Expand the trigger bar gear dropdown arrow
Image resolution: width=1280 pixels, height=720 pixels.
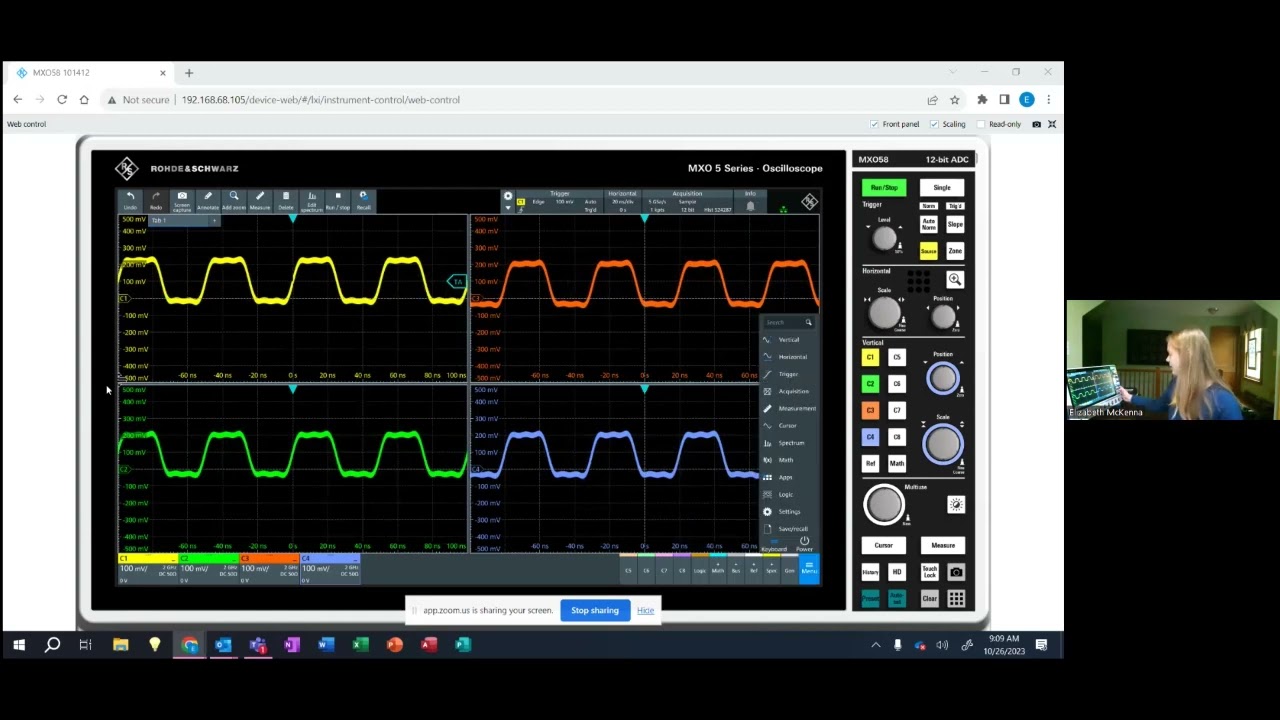pos(507,208)
